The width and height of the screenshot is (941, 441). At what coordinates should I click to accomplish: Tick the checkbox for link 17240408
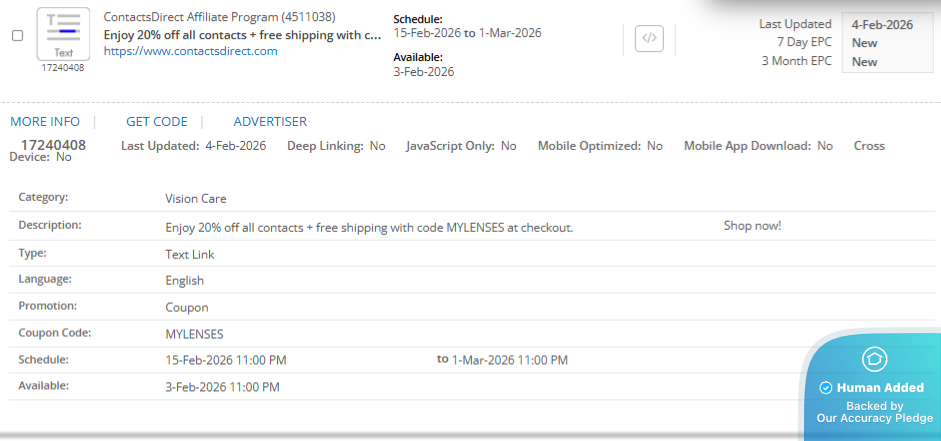(17, 35)
